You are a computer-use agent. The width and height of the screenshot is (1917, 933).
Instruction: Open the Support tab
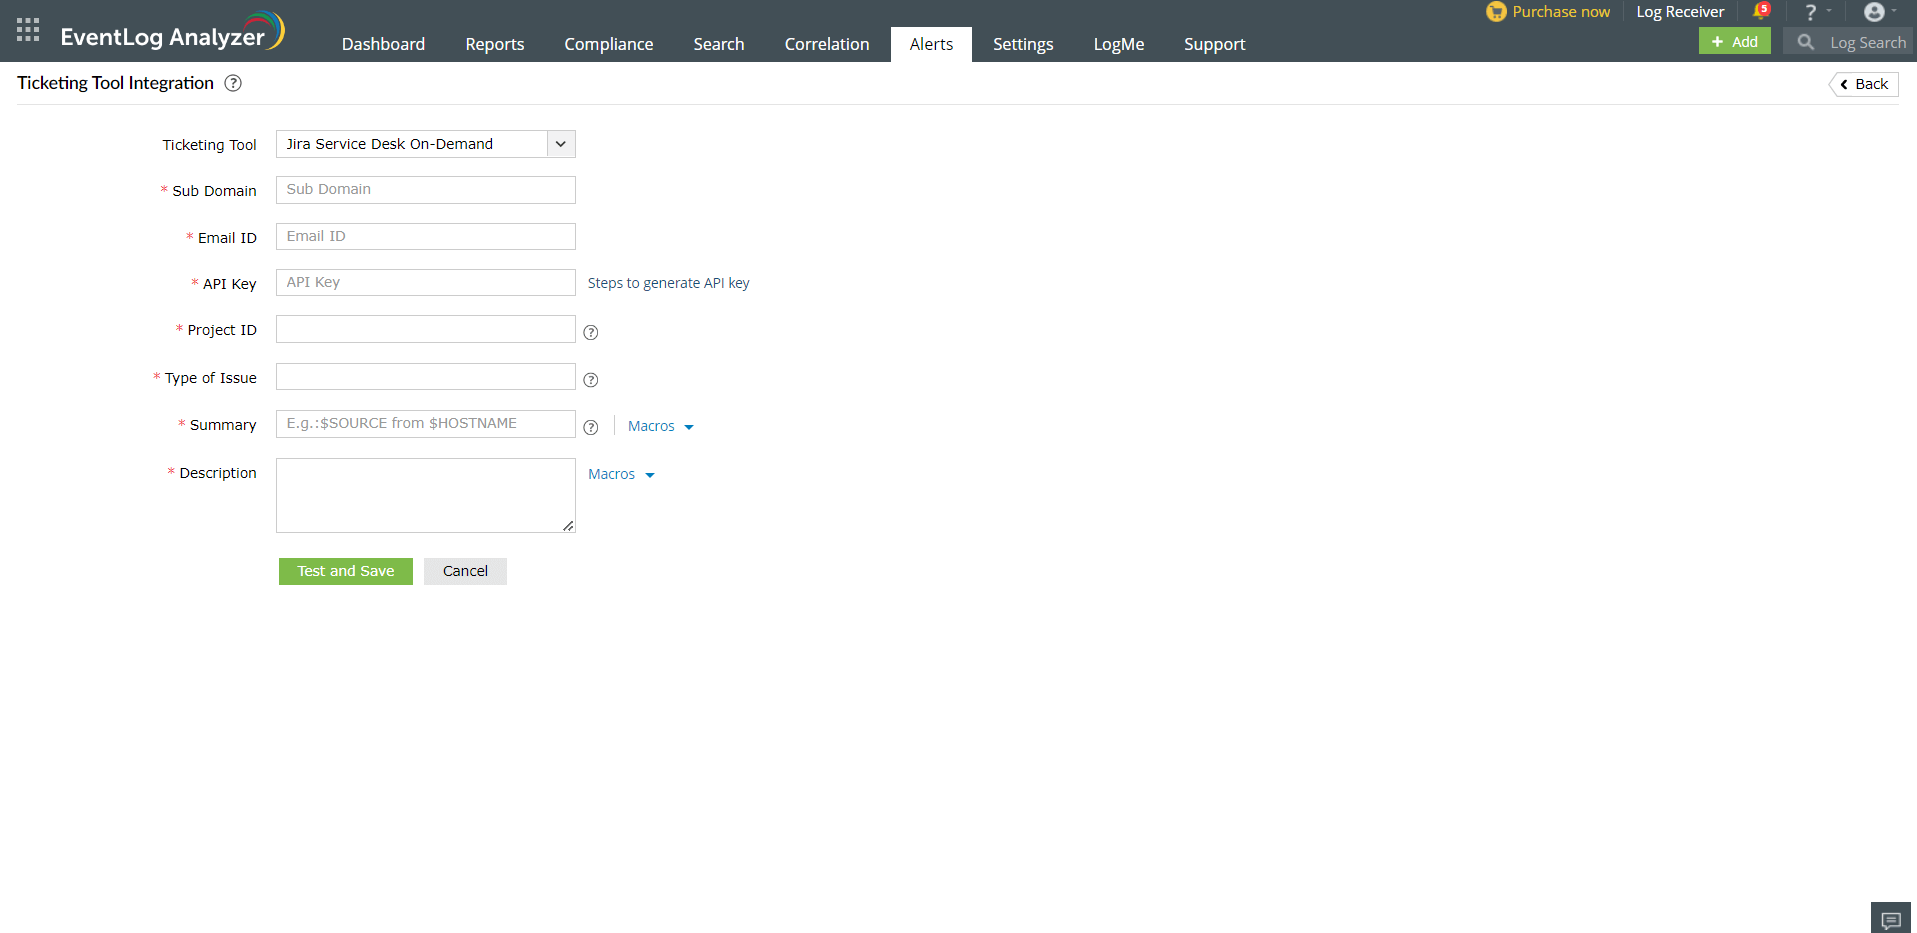tap(1215, 44)
